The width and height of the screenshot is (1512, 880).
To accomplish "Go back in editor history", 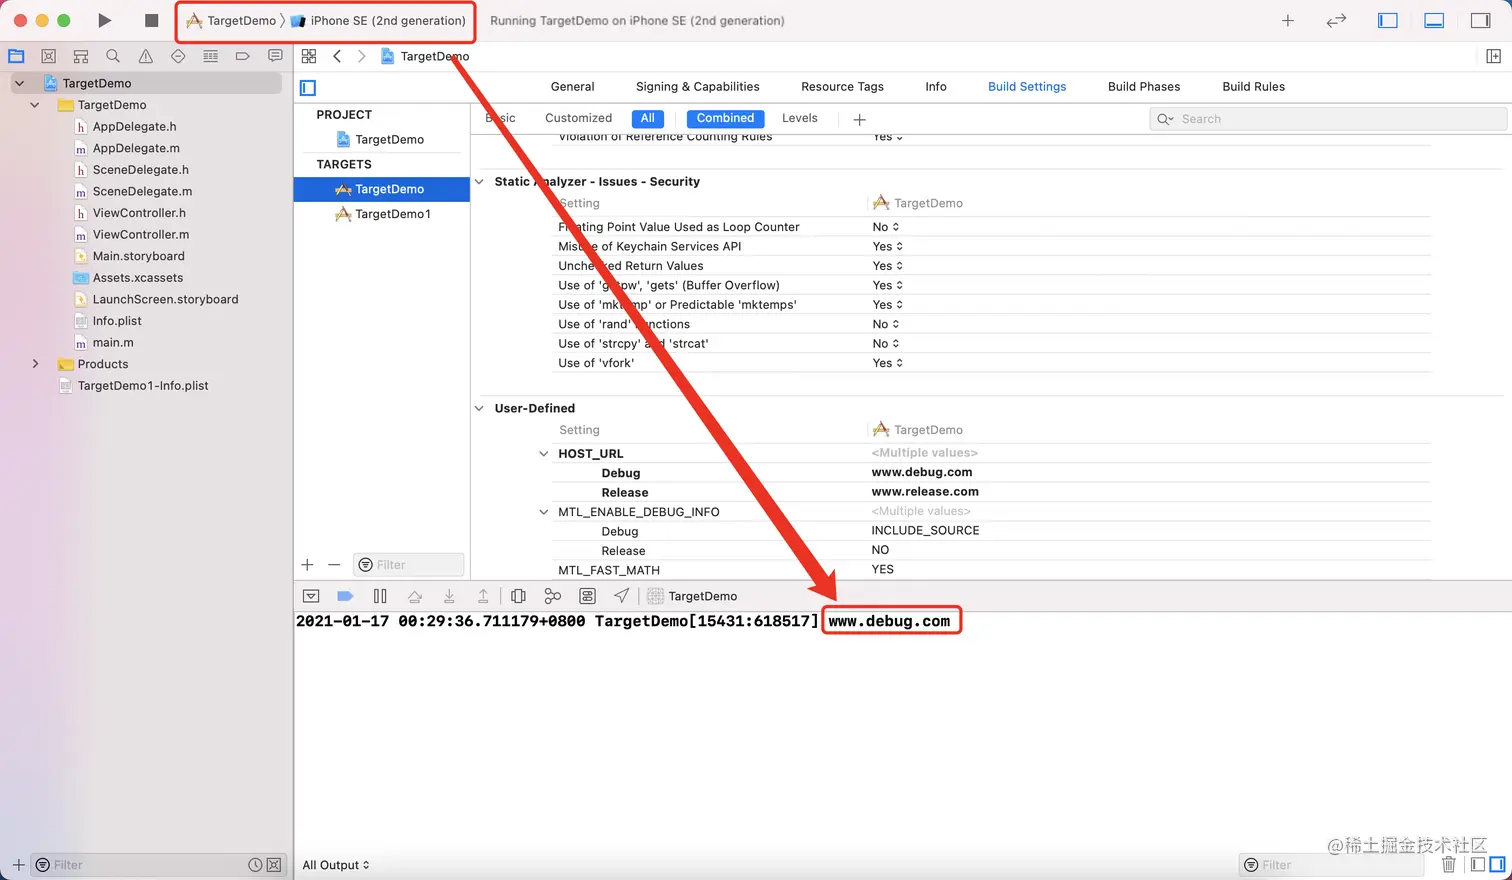I will 337,57.
